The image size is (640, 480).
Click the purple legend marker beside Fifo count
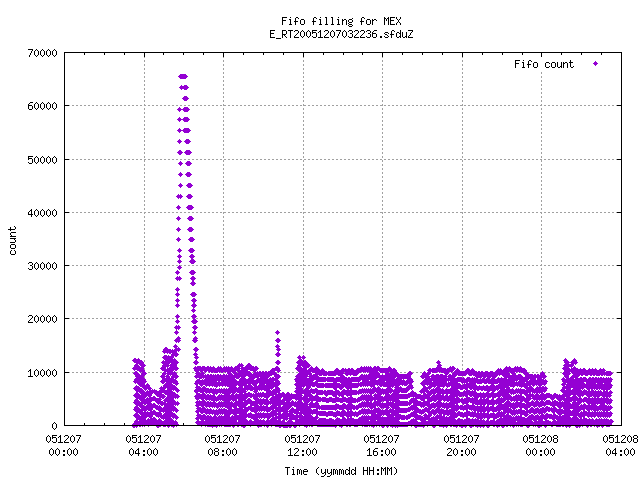[596, 64]
